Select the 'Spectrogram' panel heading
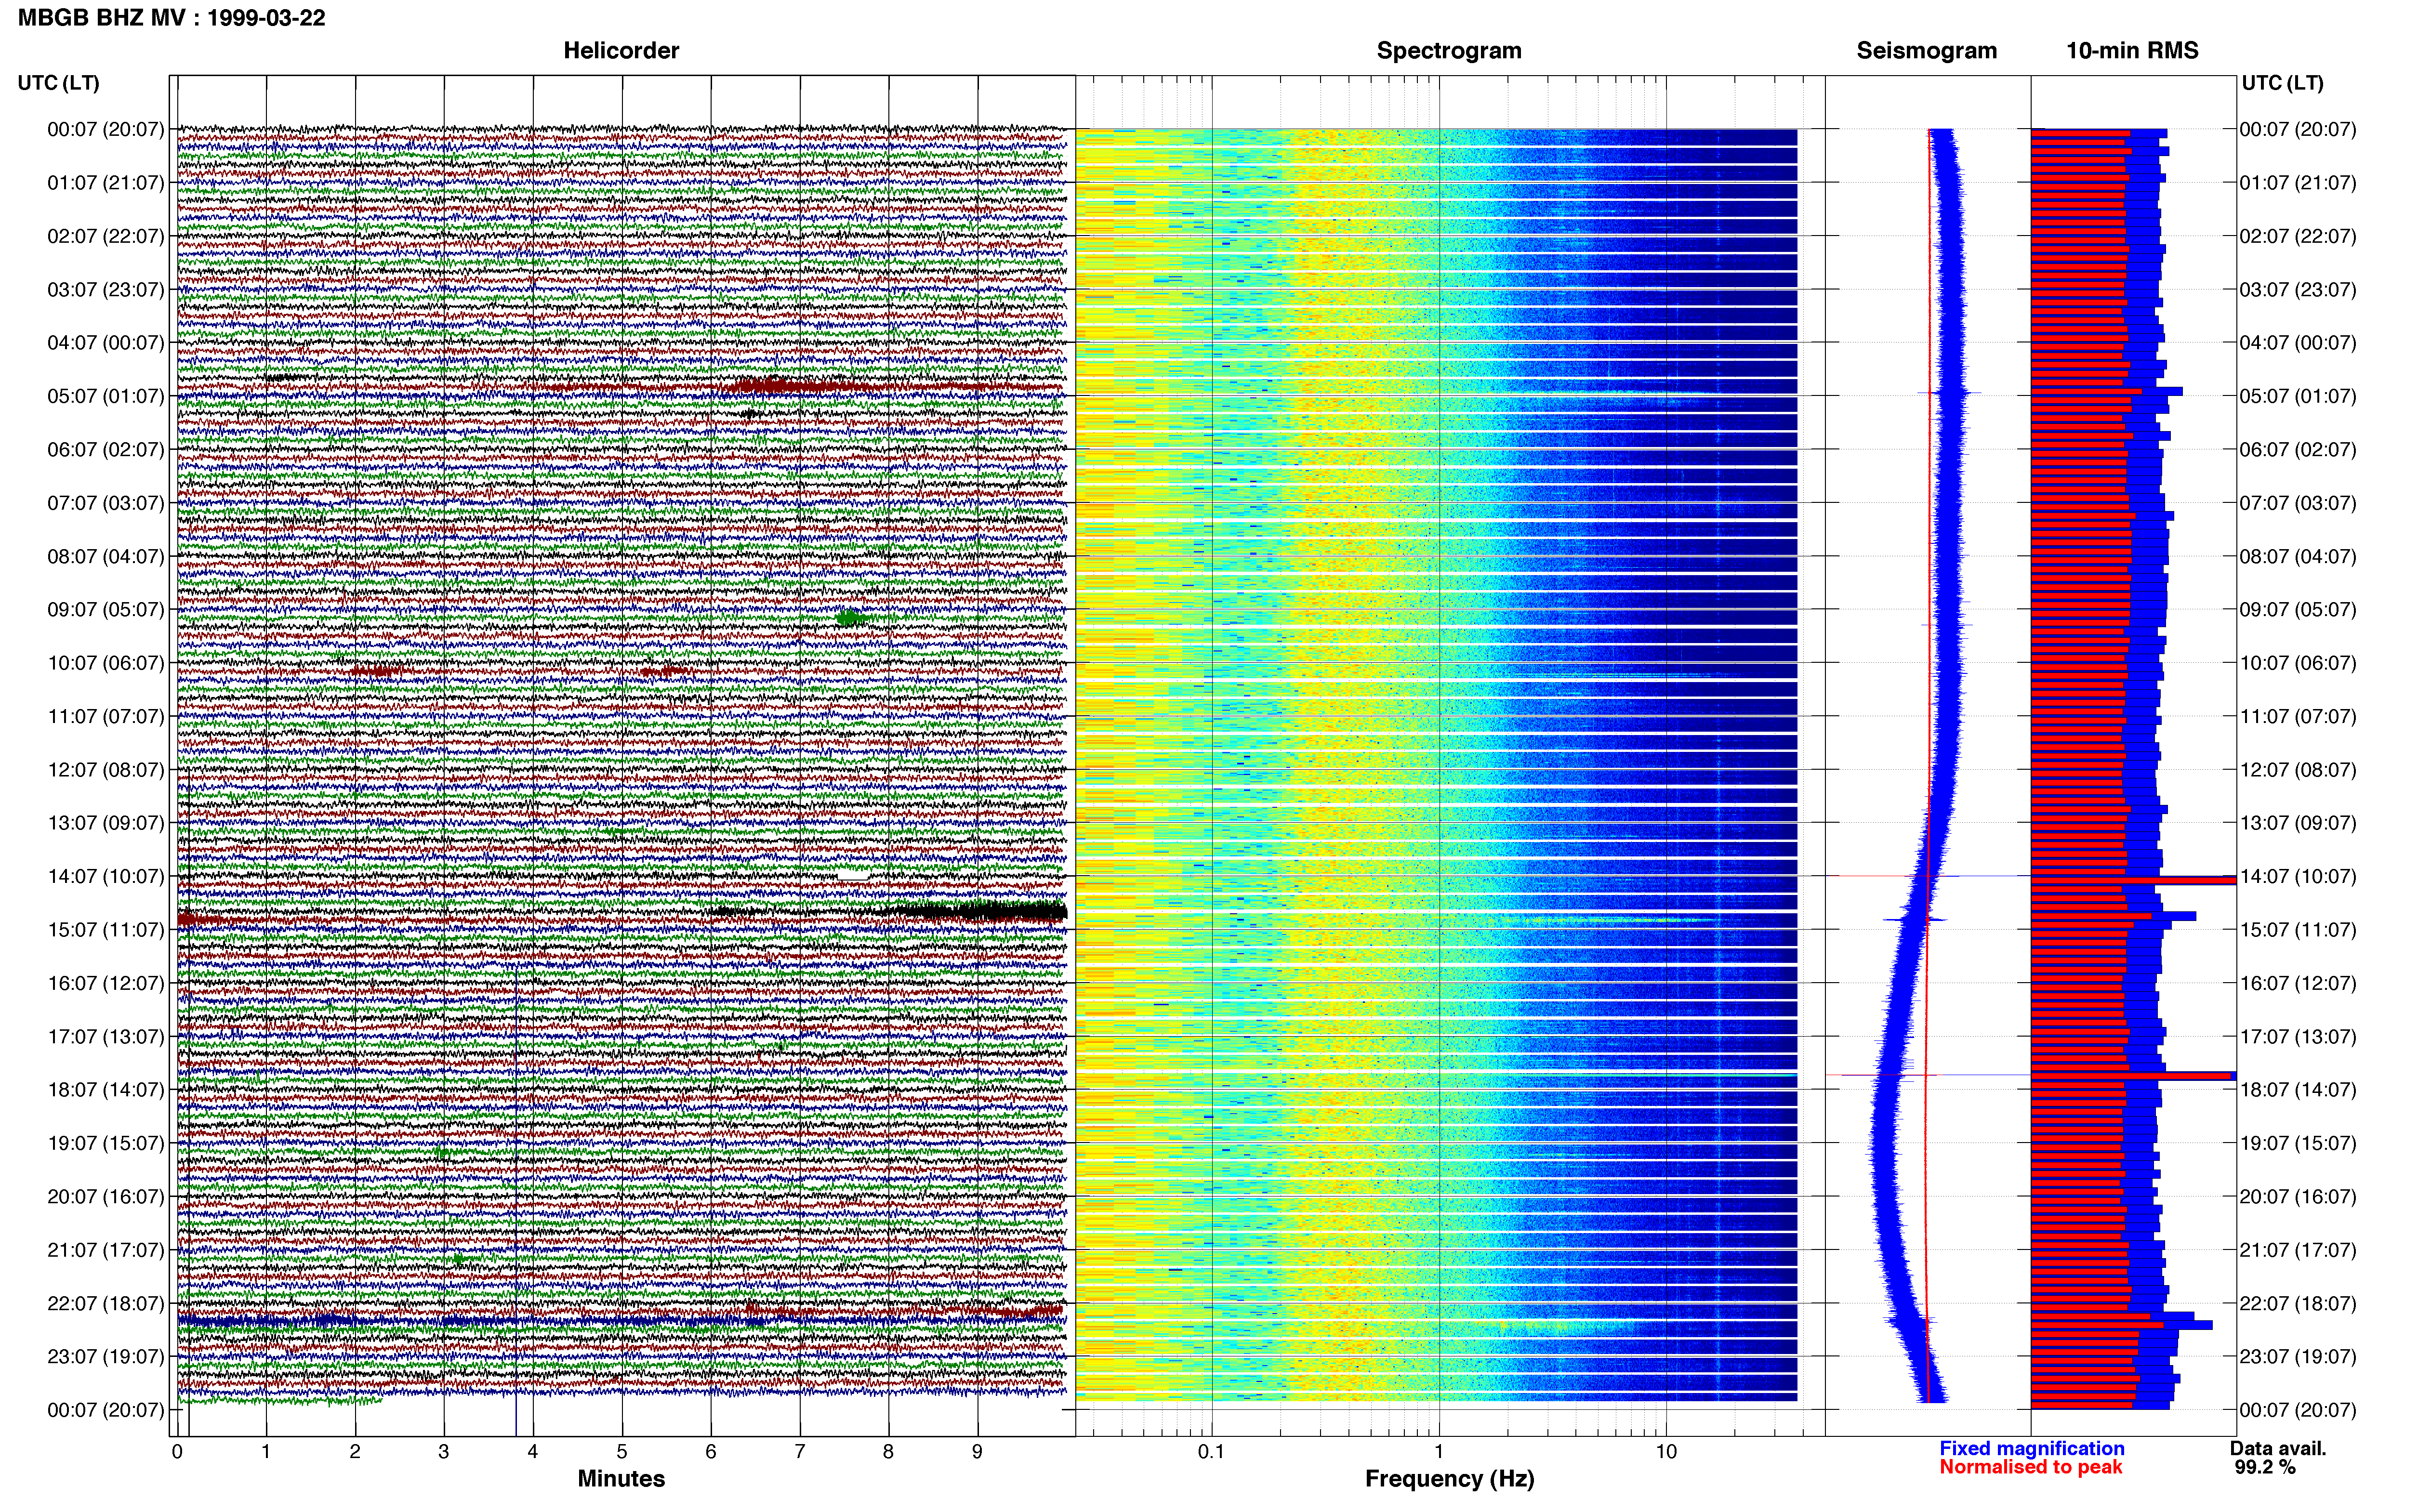The image size is (2418, 1512). coord(1449,51)
